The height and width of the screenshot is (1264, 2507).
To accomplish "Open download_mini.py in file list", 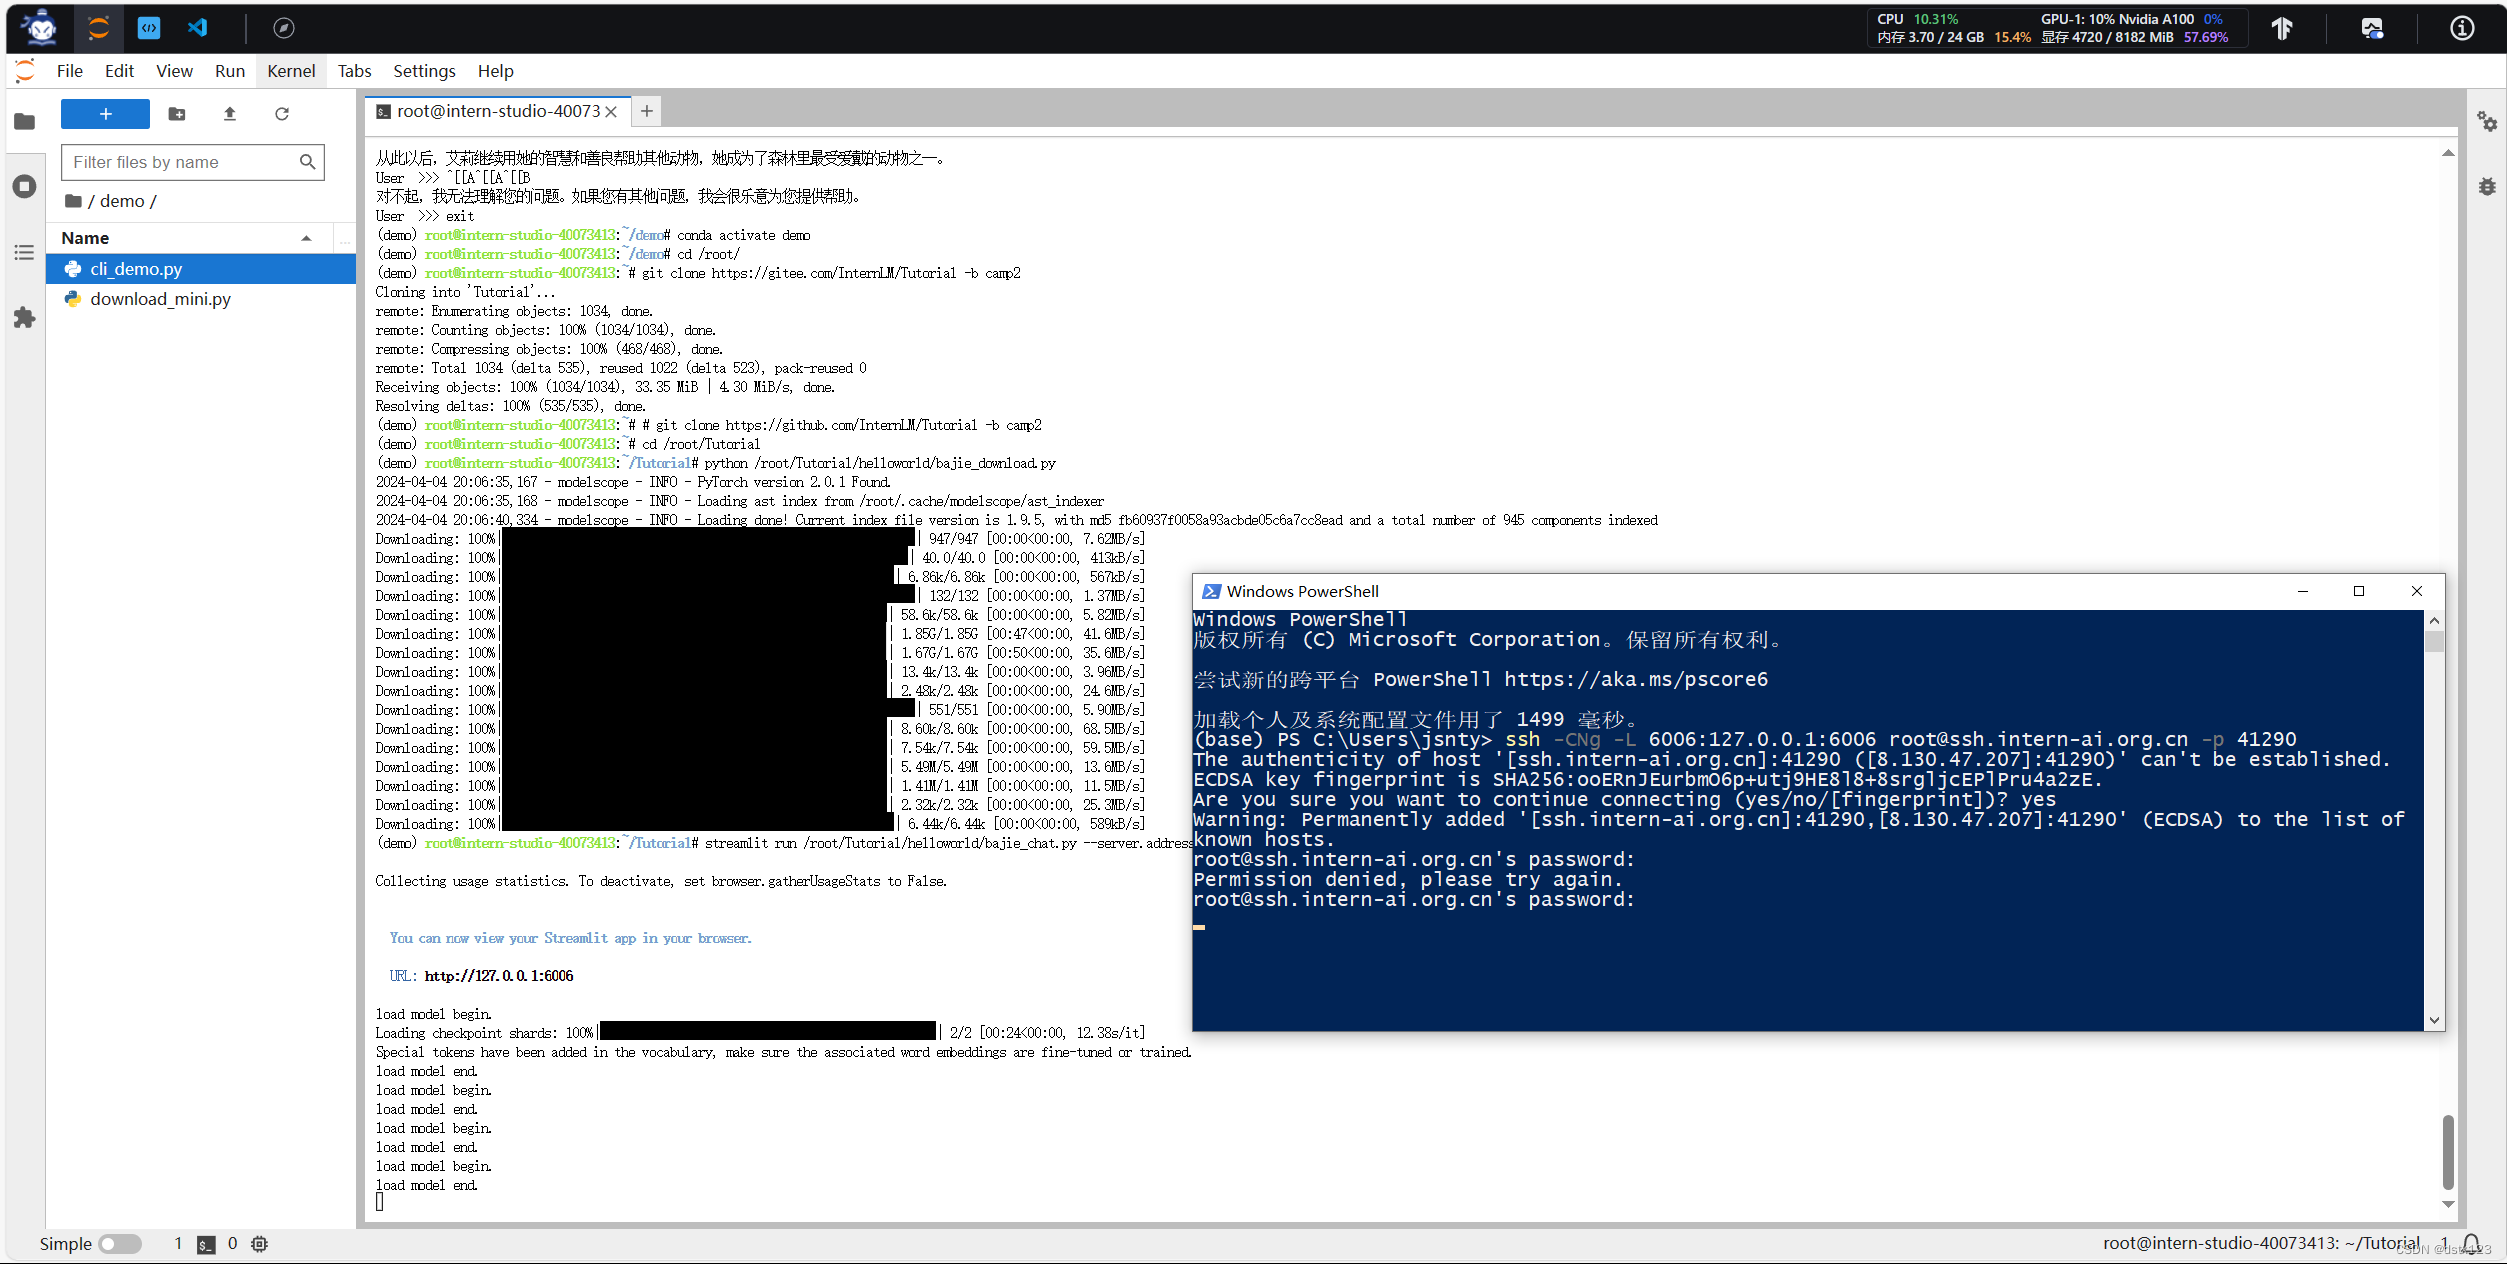I will tap(160, 299).
